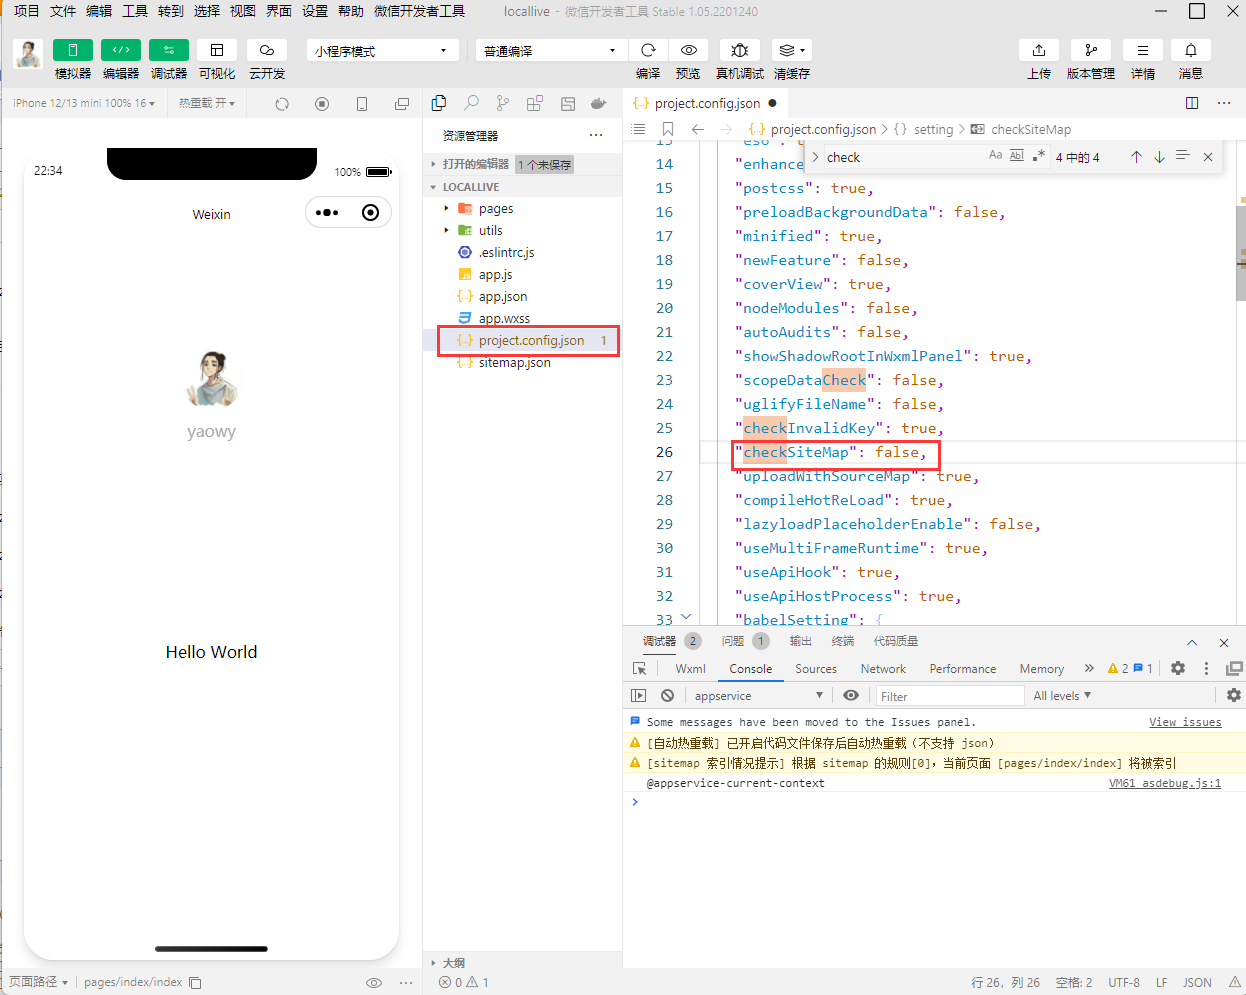The height and width of the screenshot is (995, 1246).
Task: Switch to the Console tab
Action: point(751,669)
